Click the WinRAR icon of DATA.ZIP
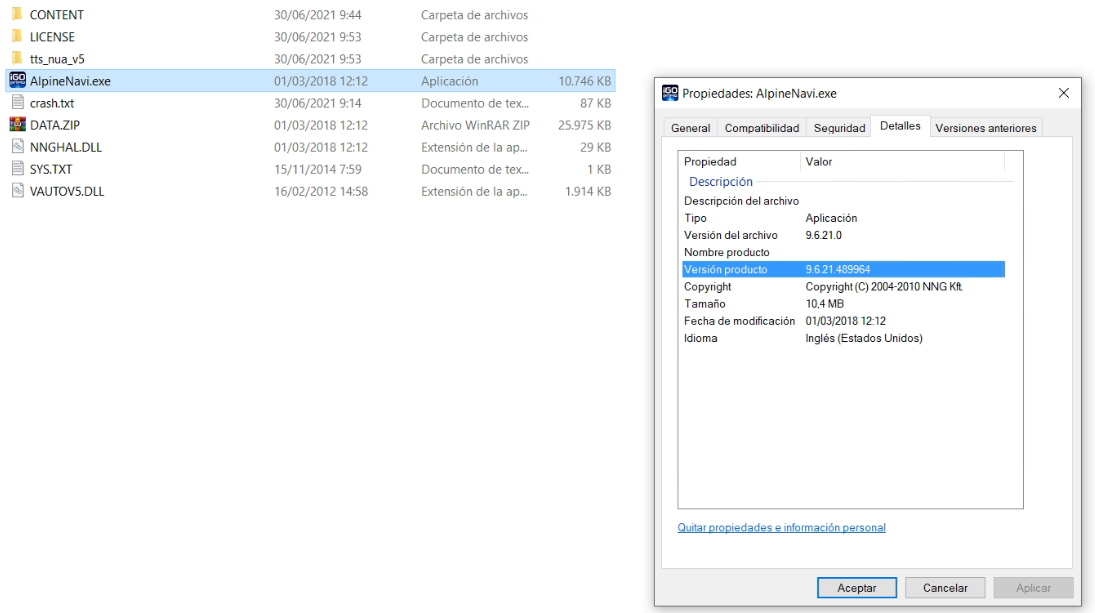The image size is (1095, 613). point(17,125)
